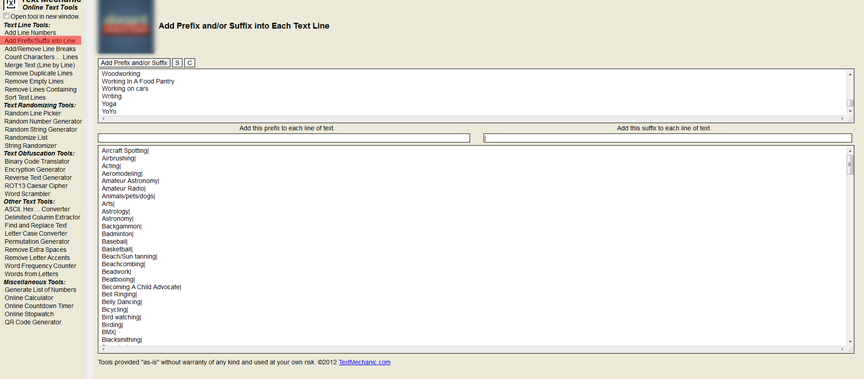Click the blurred ad thumbnail image
864x379 pixels.
pyautogui.click(x=126, y=26)
